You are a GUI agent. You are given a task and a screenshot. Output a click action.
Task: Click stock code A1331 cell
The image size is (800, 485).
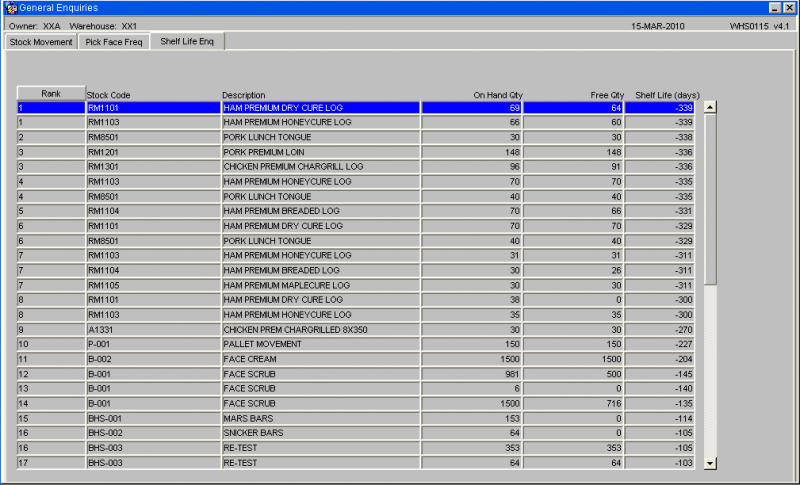point(153,329)
